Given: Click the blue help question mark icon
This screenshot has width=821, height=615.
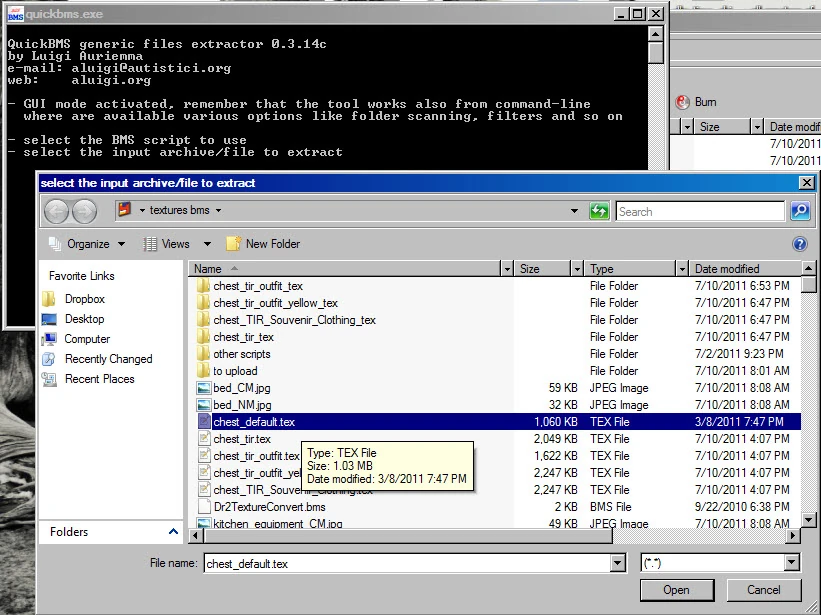Looking at the screenshot, I should [x=800, y=244].
